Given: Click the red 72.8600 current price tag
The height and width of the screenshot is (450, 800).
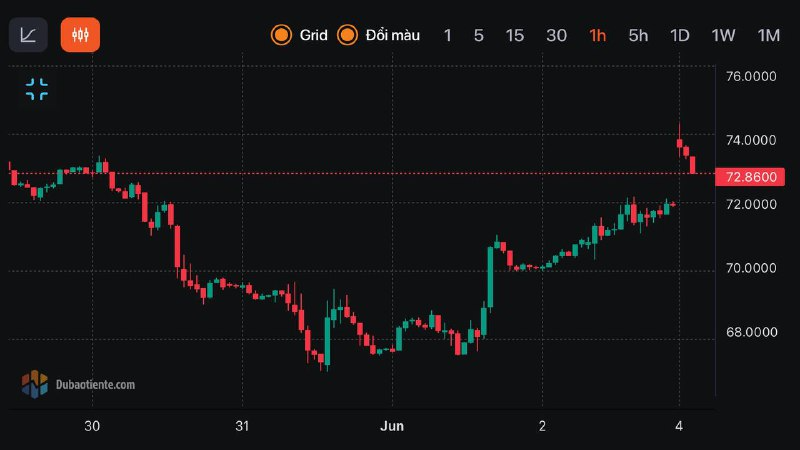Looking at the screenshot, I should [x=750, y=177].
